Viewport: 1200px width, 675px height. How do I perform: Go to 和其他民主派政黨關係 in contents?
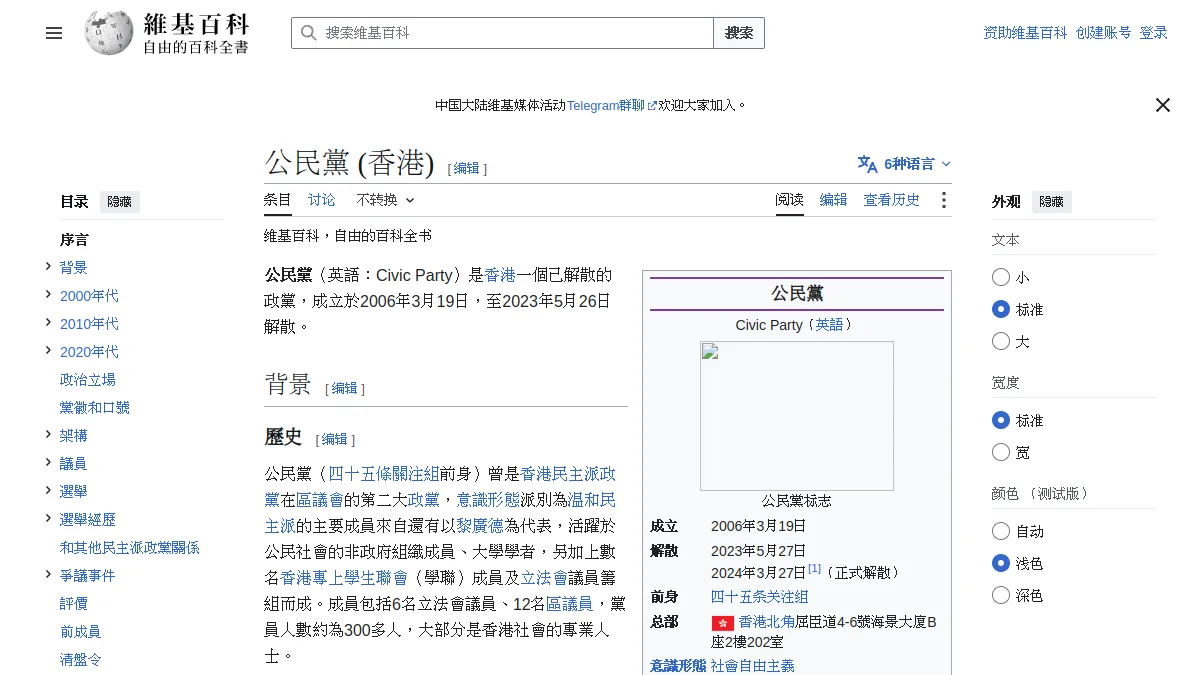point(130,547)
